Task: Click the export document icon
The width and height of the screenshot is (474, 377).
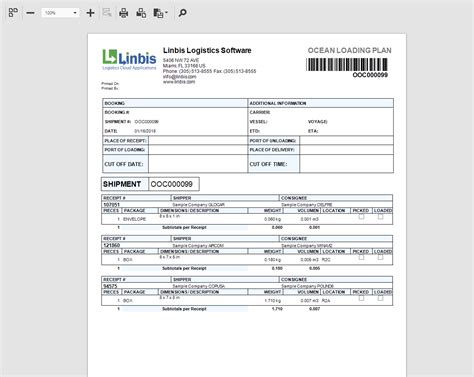Action: [158, 13]
